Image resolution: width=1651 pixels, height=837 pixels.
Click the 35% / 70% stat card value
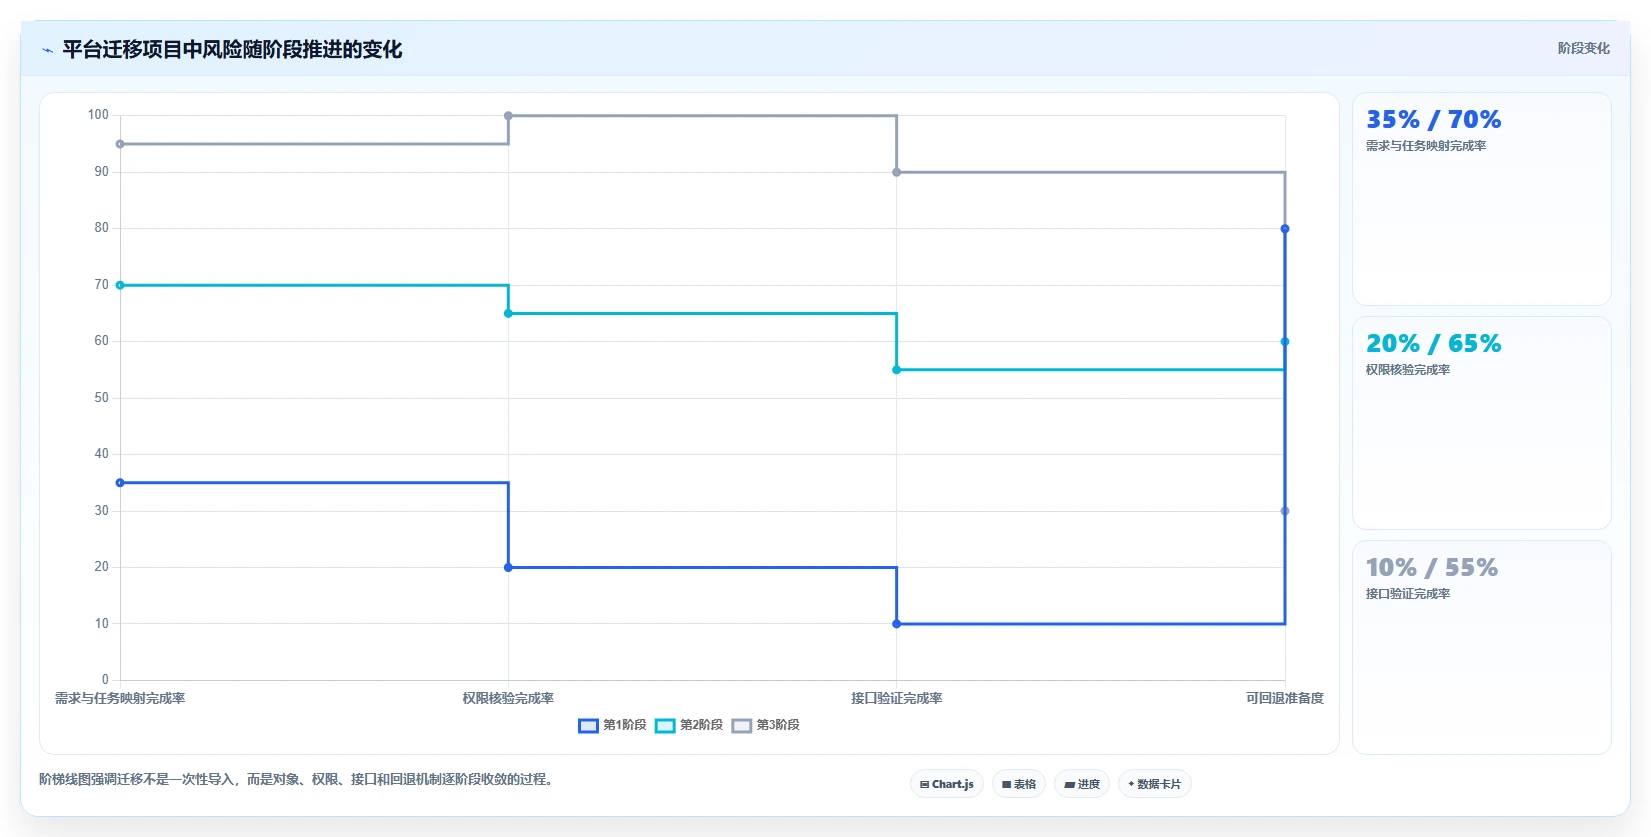[x=1433, y=120]
